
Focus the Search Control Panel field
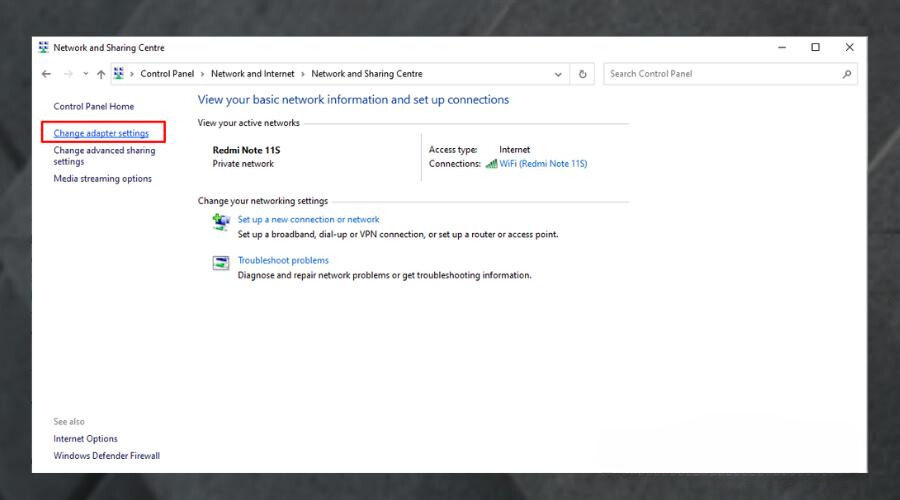pyautogui.click(x=720, y=74)
